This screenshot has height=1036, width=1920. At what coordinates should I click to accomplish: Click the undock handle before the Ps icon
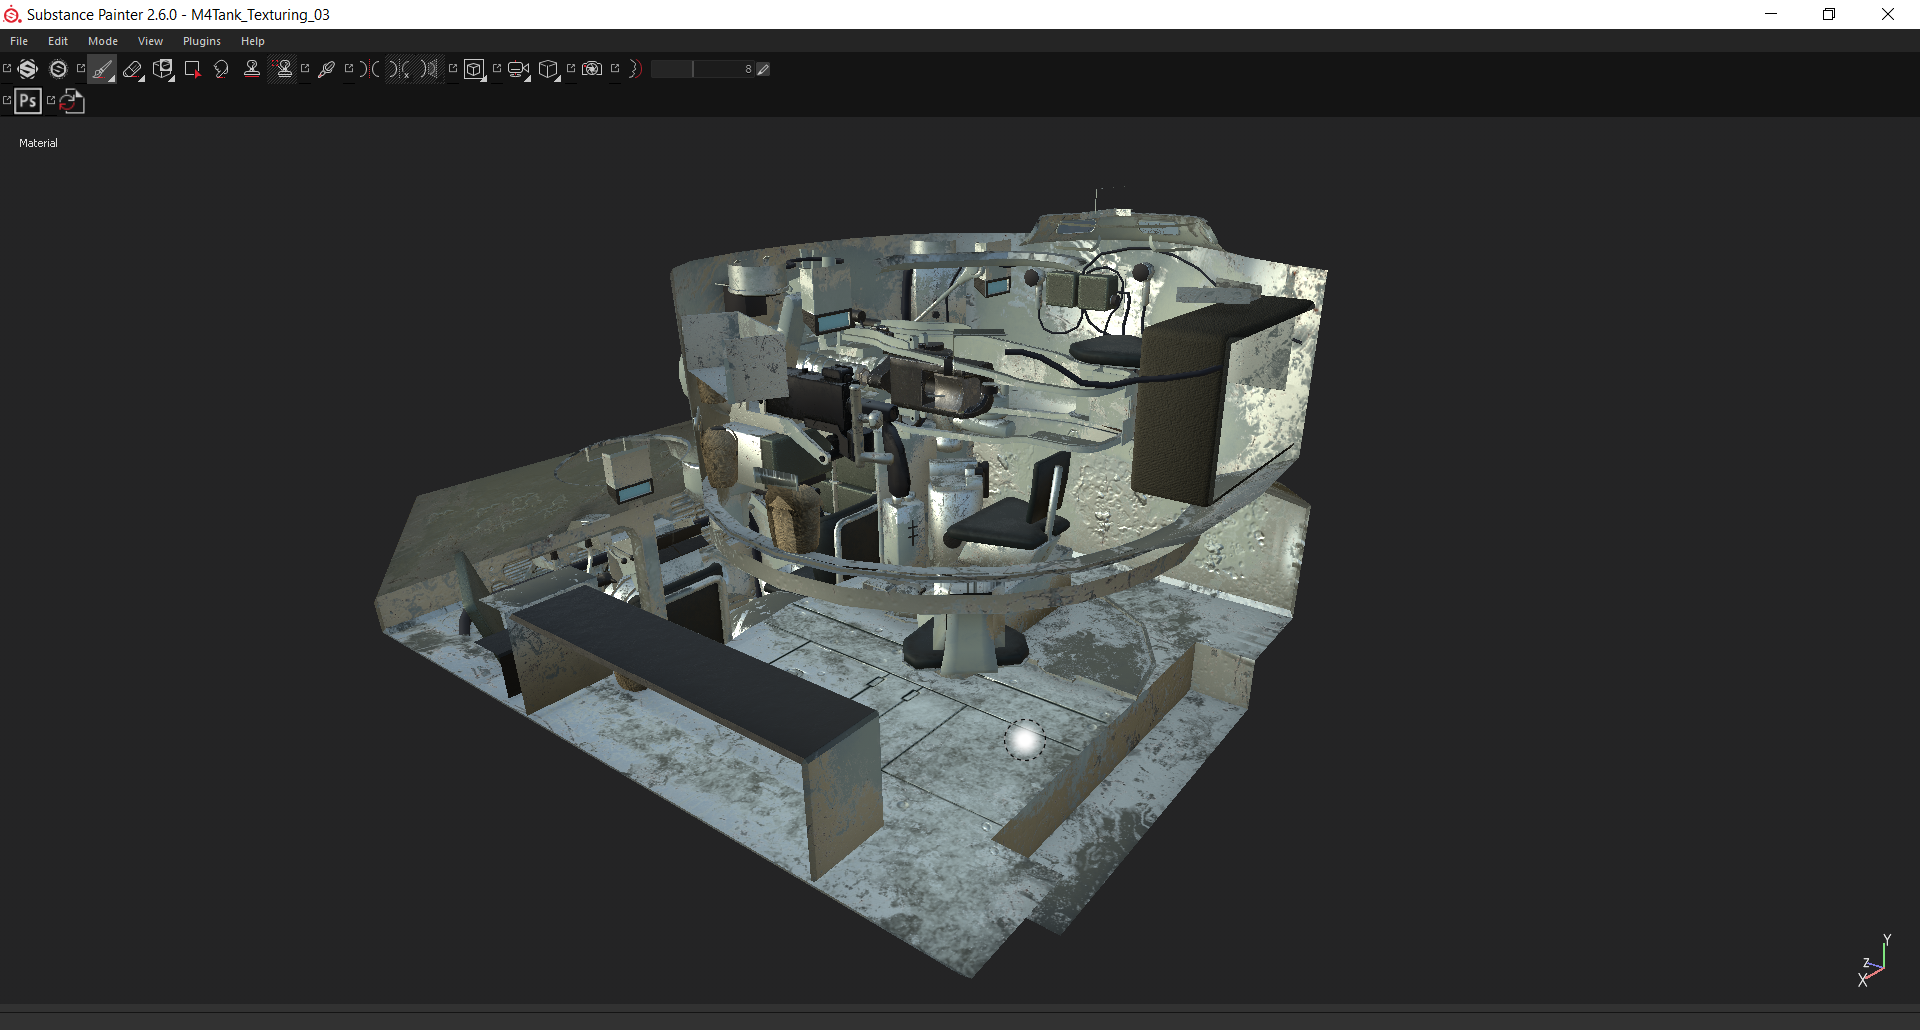7,100
